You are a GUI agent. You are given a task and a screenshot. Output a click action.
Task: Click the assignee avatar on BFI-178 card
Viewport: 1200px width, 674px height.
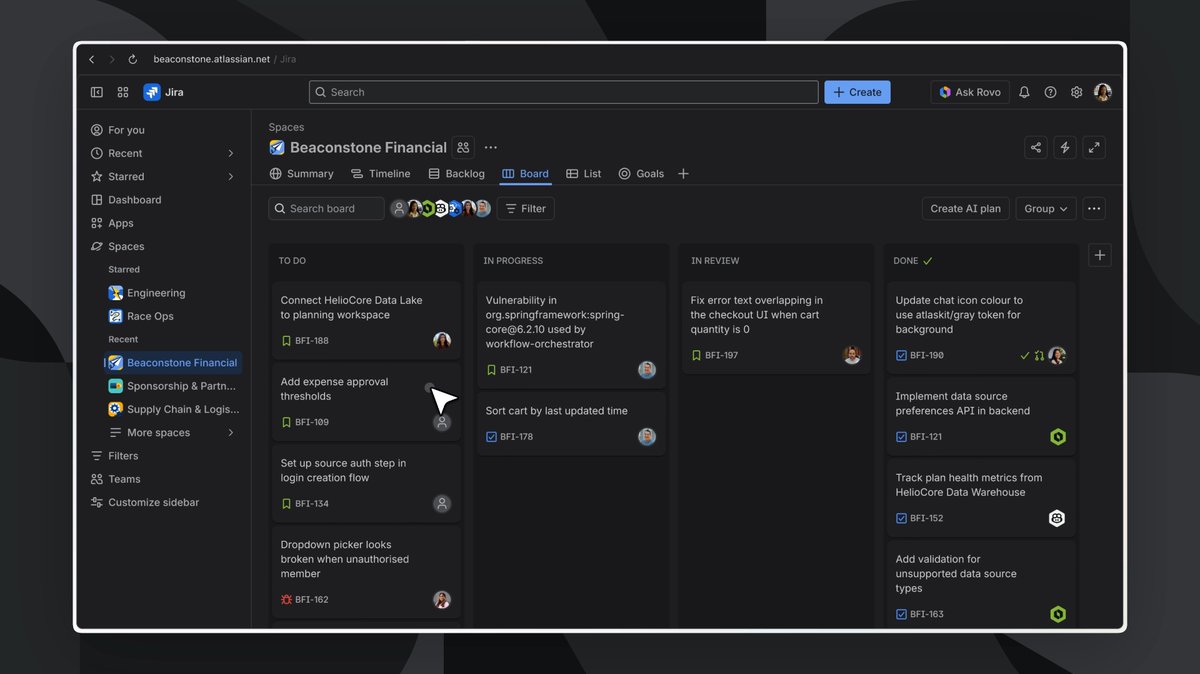647,437
